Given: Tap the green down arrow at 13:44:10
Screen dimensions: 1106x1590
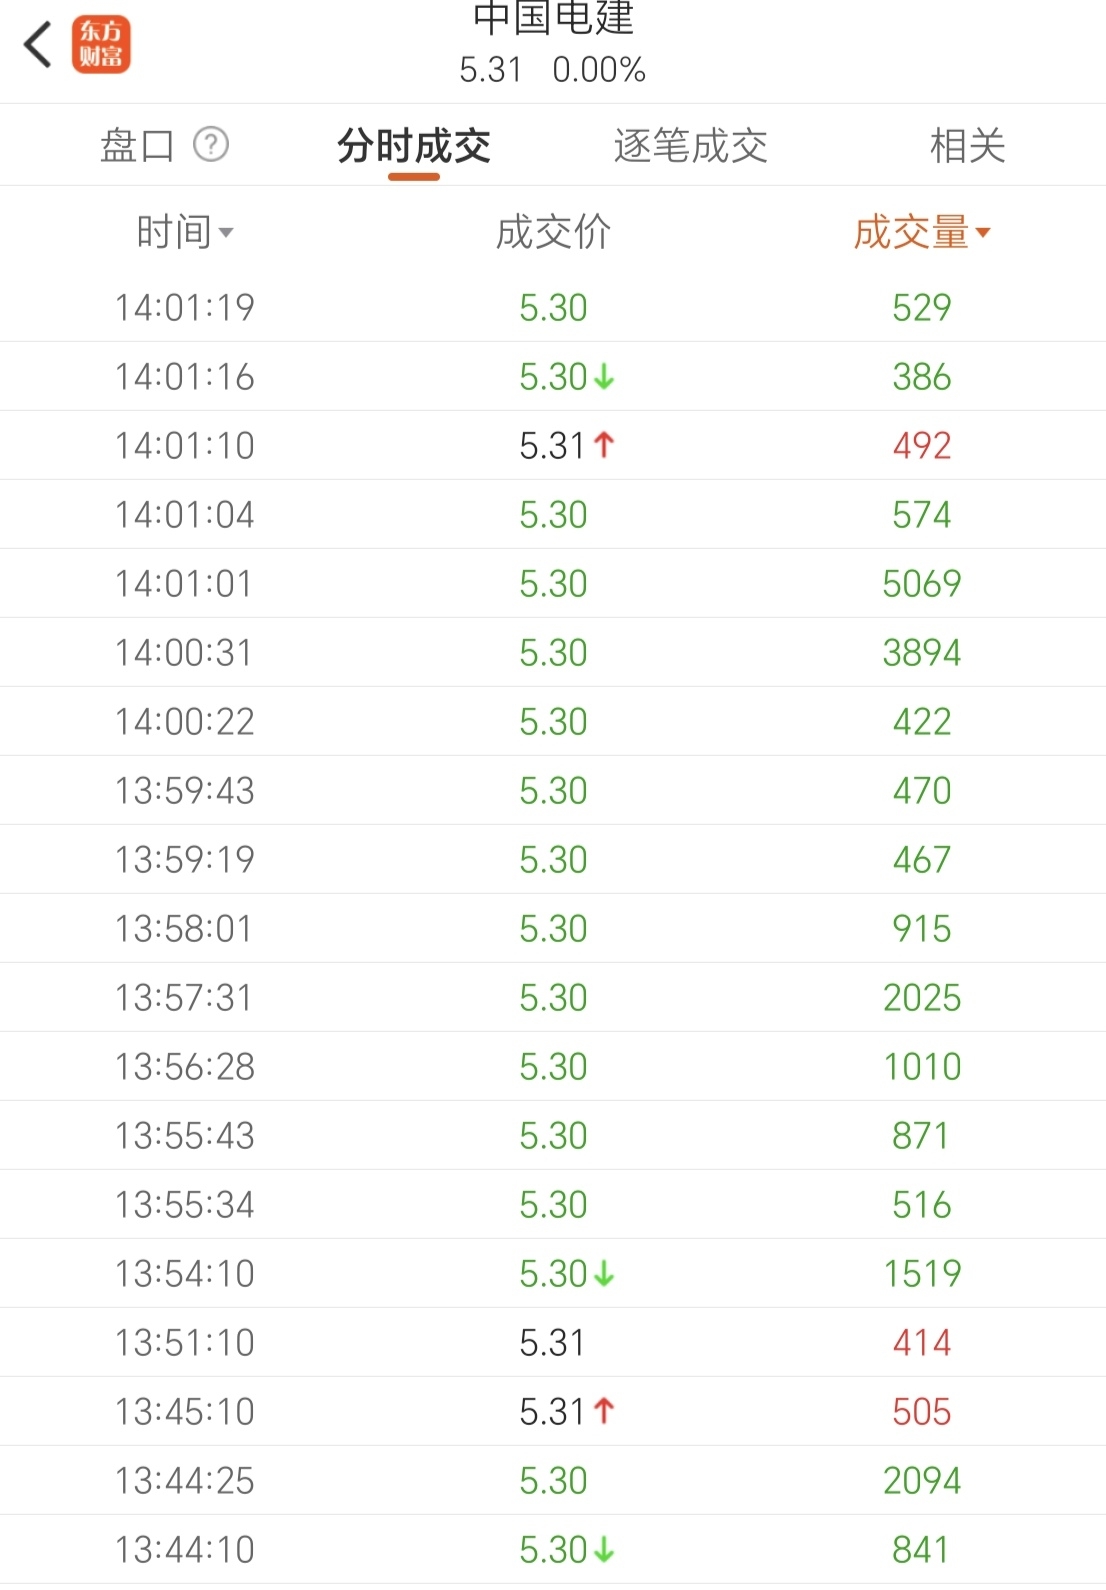Looking at the screenshot, I should coord(604,1550).
